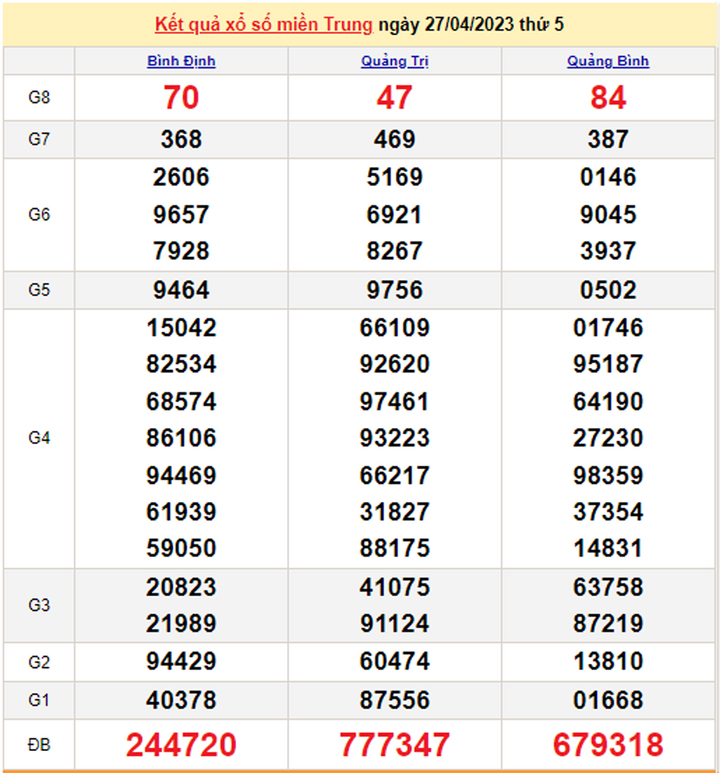This screenshot has height=773, width=720.
Task: Open the Quảng Bình province link
Action: (608, 61)
